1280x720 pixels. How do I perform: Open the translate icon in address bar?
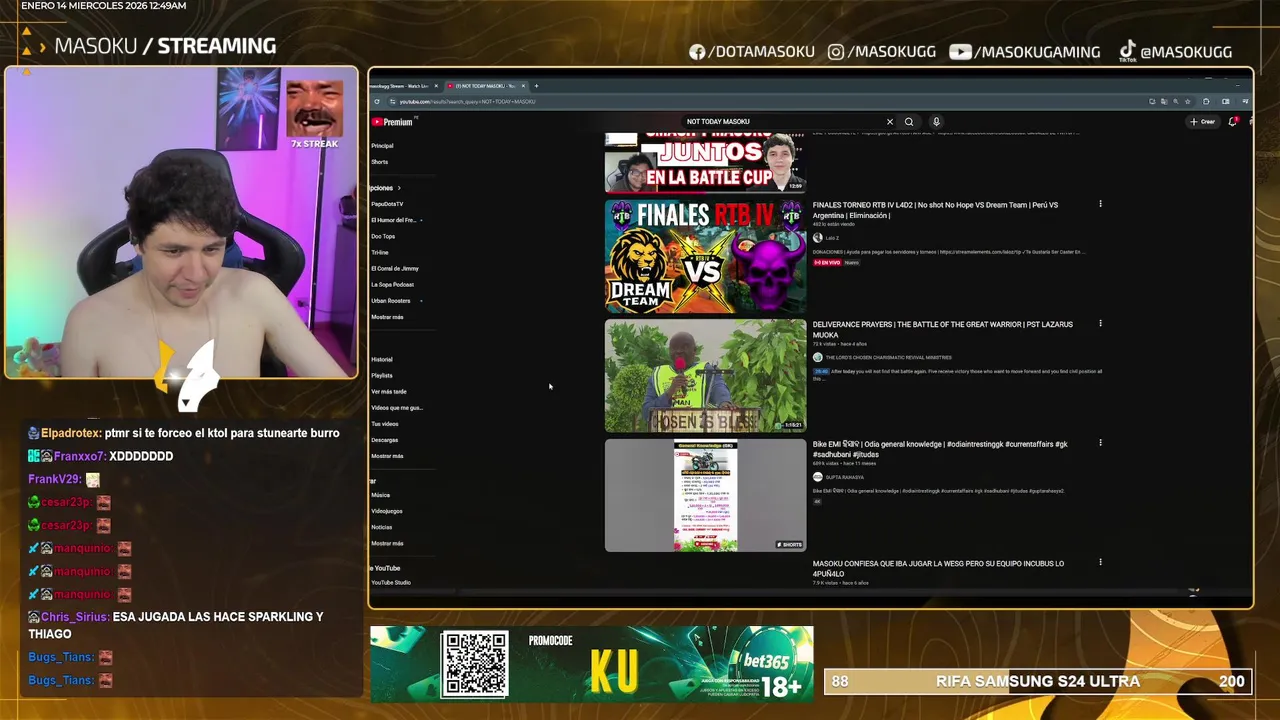[1164, 101]
